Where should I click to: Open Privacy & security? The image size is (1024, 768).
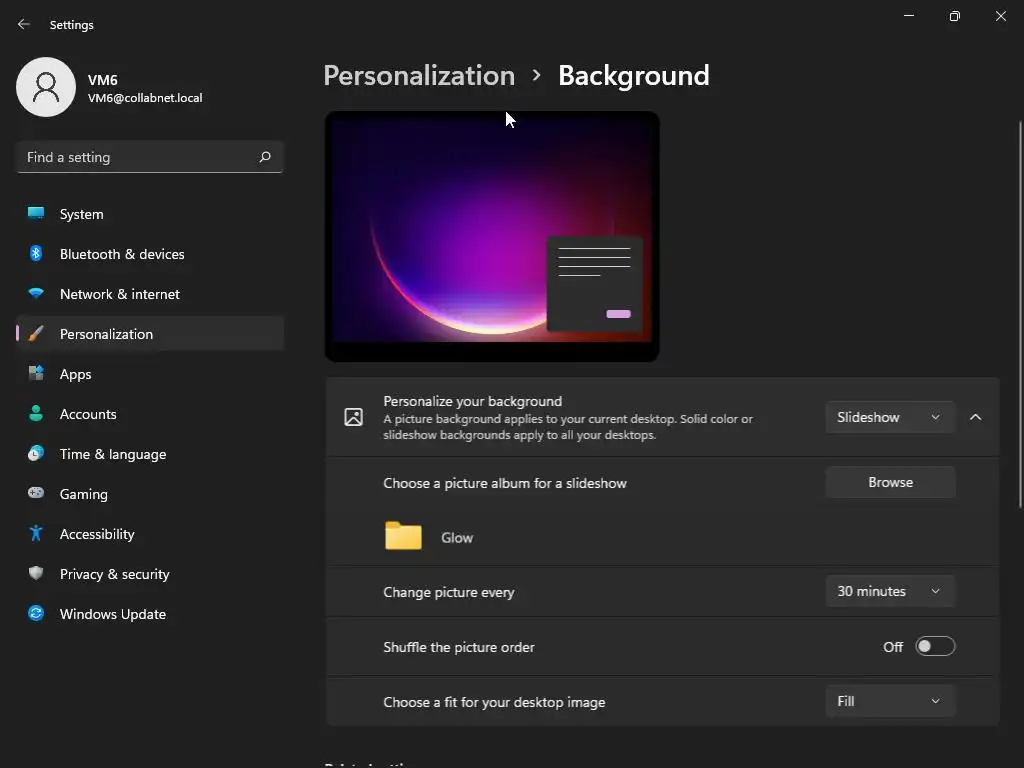tap(150, 574)
